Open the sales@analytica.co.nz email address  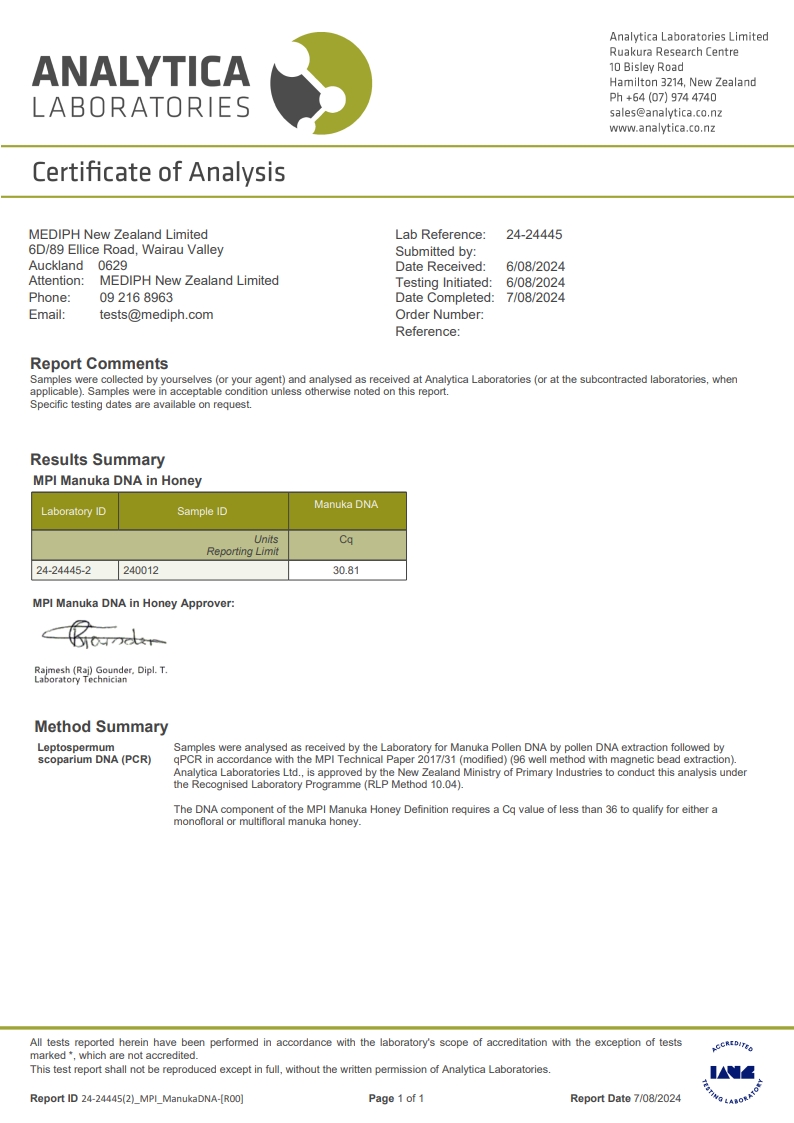point(665,112)
